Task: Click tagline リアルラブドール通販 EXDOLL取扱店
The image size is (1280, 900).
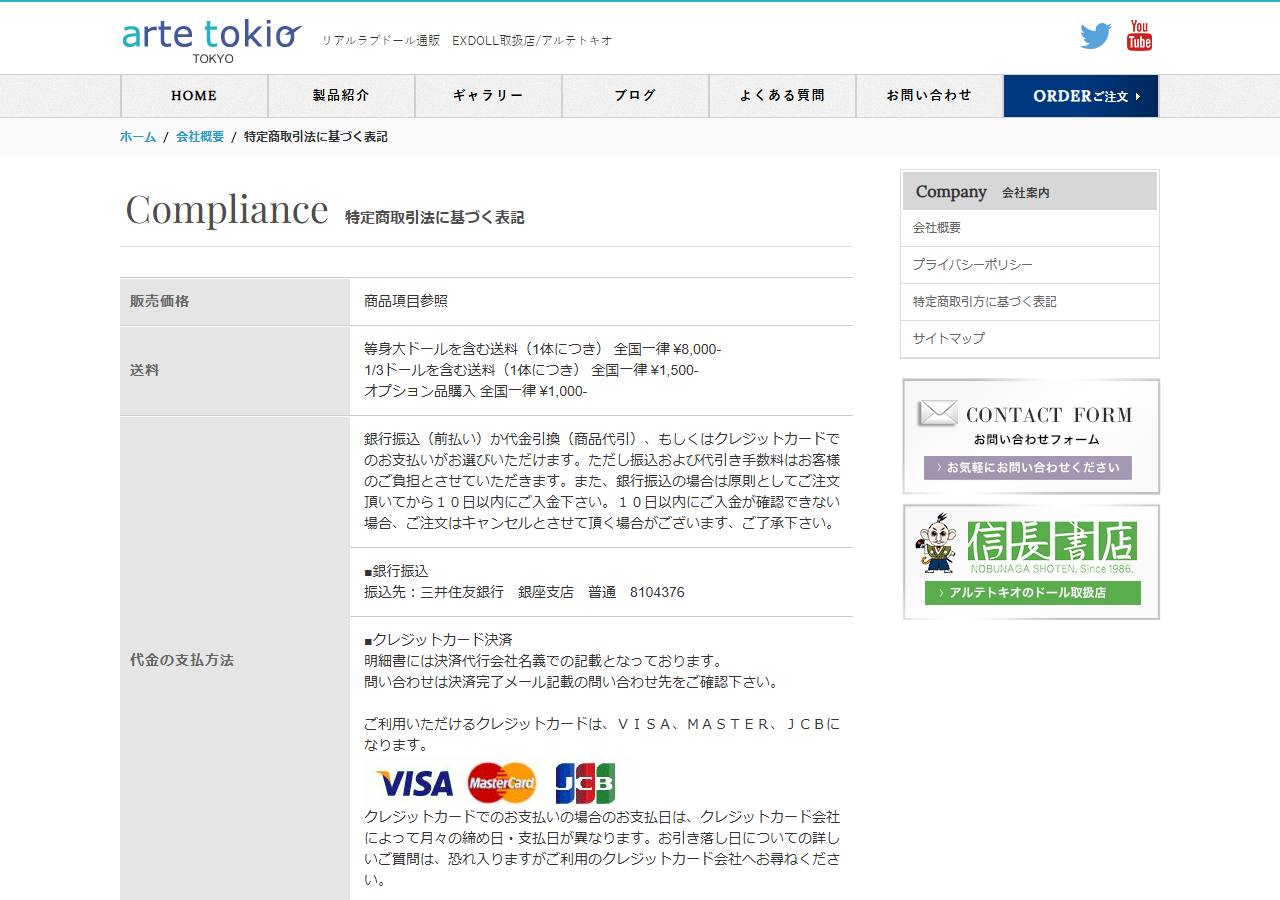Action: [467, 41]
